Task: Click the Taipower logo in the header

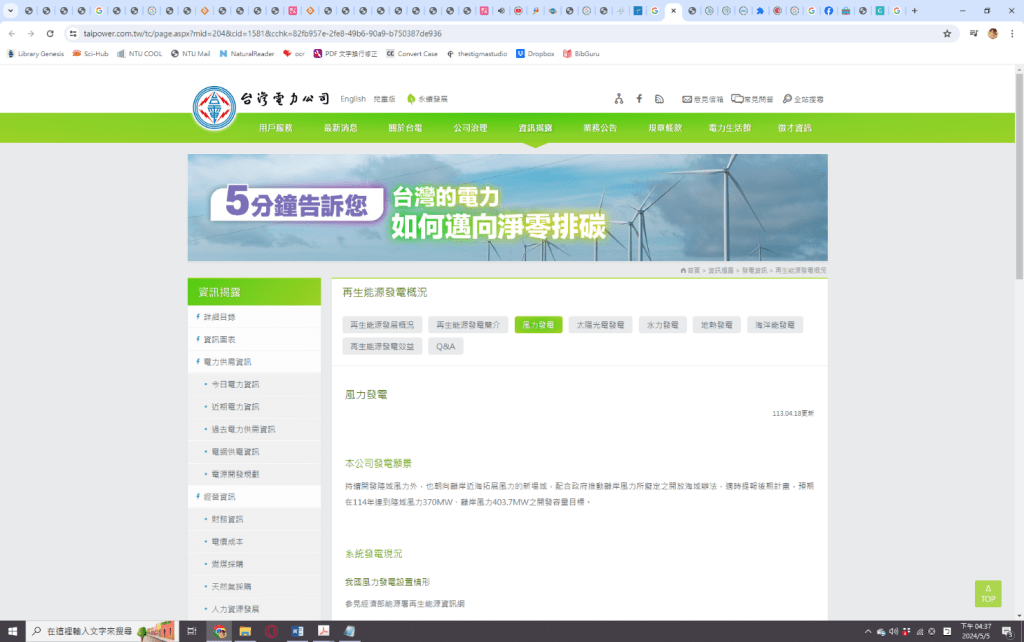Action: point(260,101)
